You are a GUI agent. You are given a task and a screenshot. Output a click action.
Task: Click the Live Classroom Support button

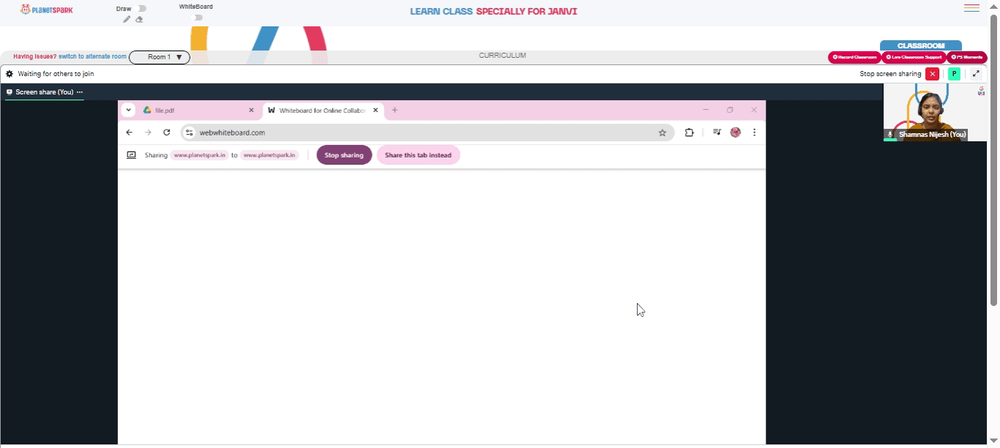pos(913,57)
